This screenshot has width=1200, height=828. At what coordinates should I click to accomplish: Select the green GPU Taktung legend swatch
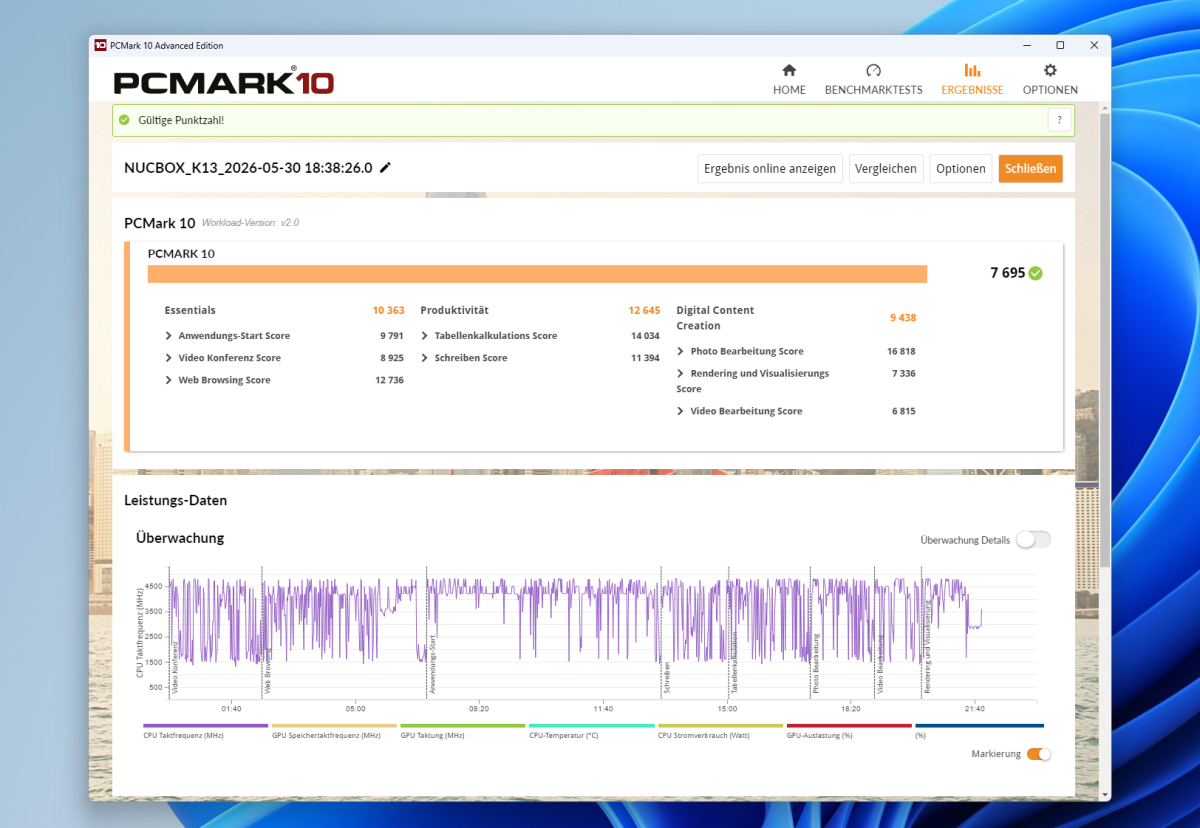tap(463, 726)
